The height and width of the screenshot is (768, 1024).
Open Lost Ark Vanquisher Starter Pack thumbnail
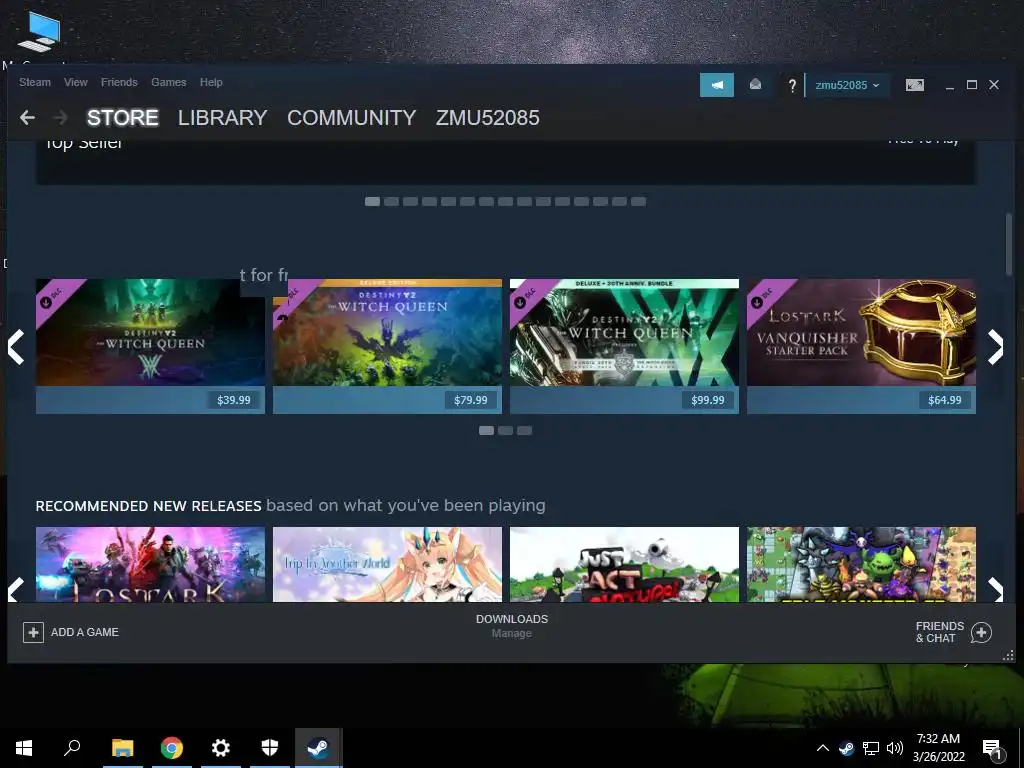[861, 332]
